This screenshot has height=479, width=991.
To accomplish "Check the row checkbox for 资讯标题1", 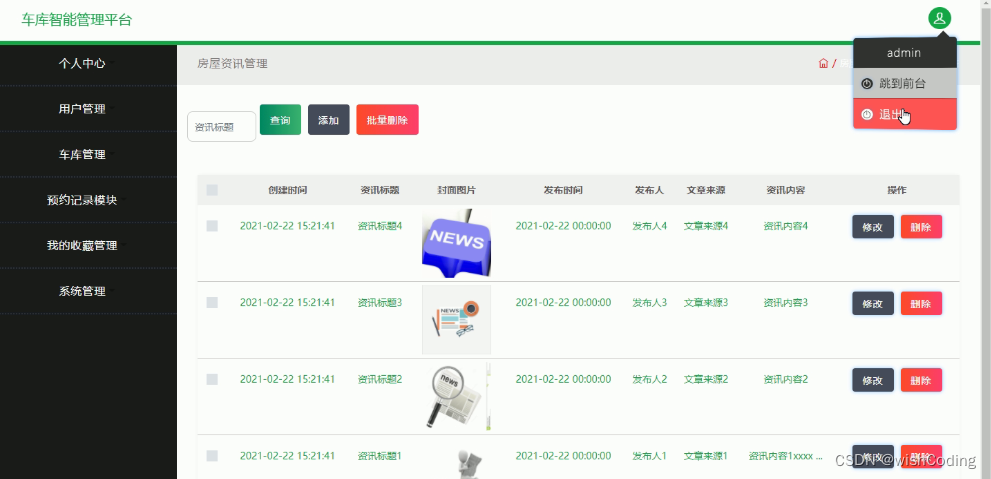I will point(212,456).
